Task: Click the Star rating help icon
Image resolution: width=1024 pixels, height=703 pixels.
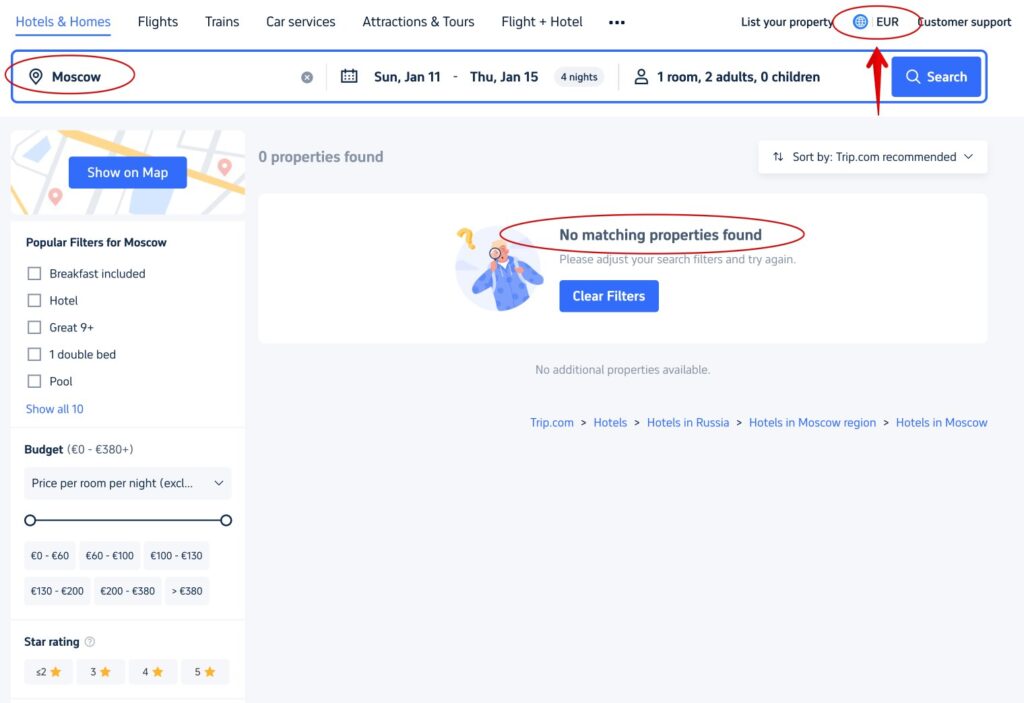Action: coord(89,642)
